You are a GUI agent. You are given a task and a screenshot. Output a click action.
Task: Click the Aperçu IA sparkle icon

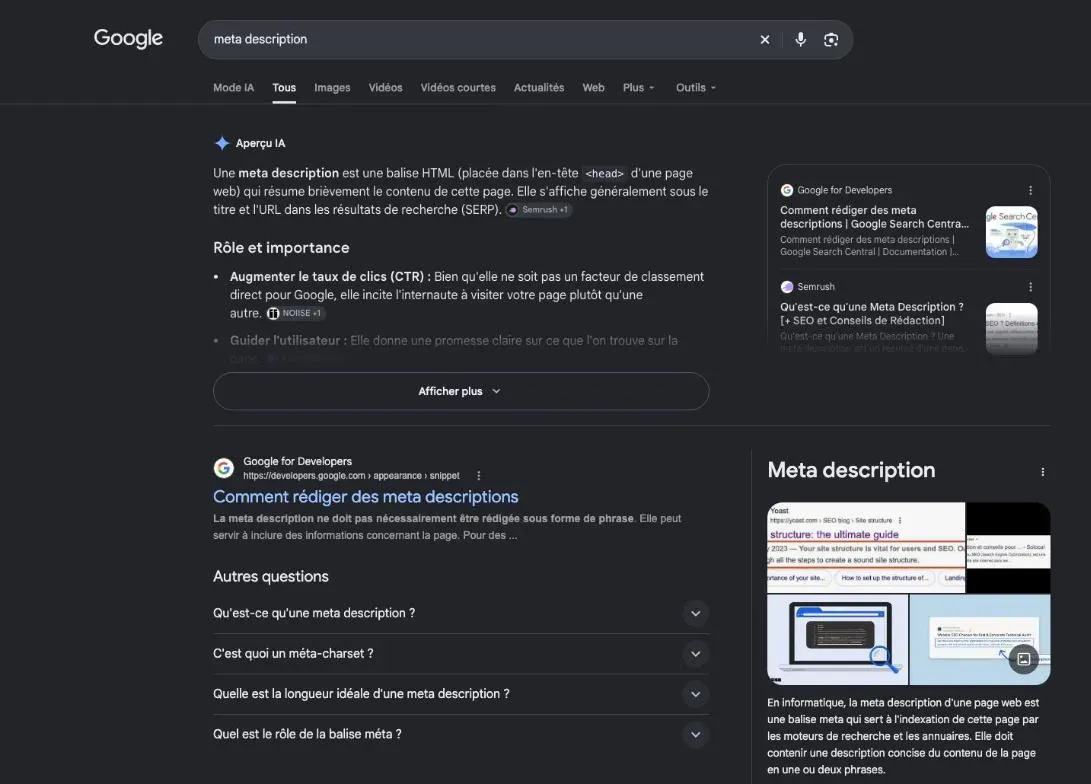(222, 143)
